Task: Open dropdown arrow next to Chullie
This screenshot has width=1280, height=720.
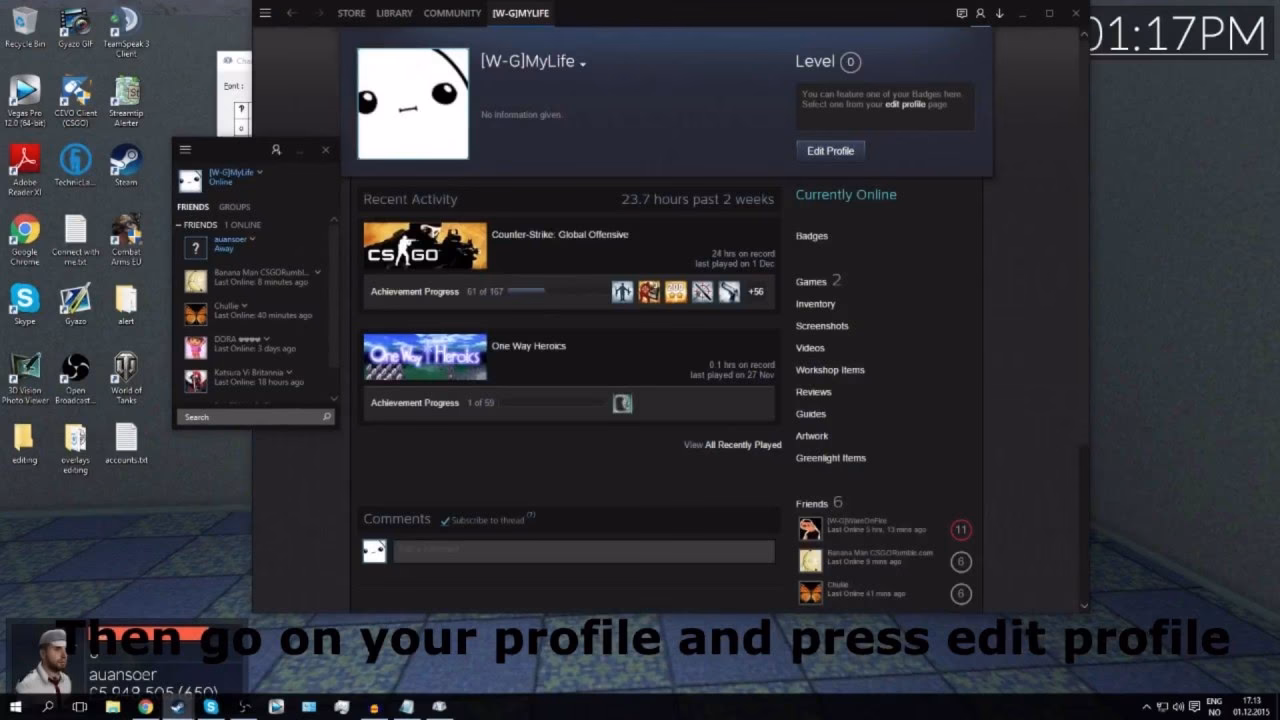Action: 245,306
